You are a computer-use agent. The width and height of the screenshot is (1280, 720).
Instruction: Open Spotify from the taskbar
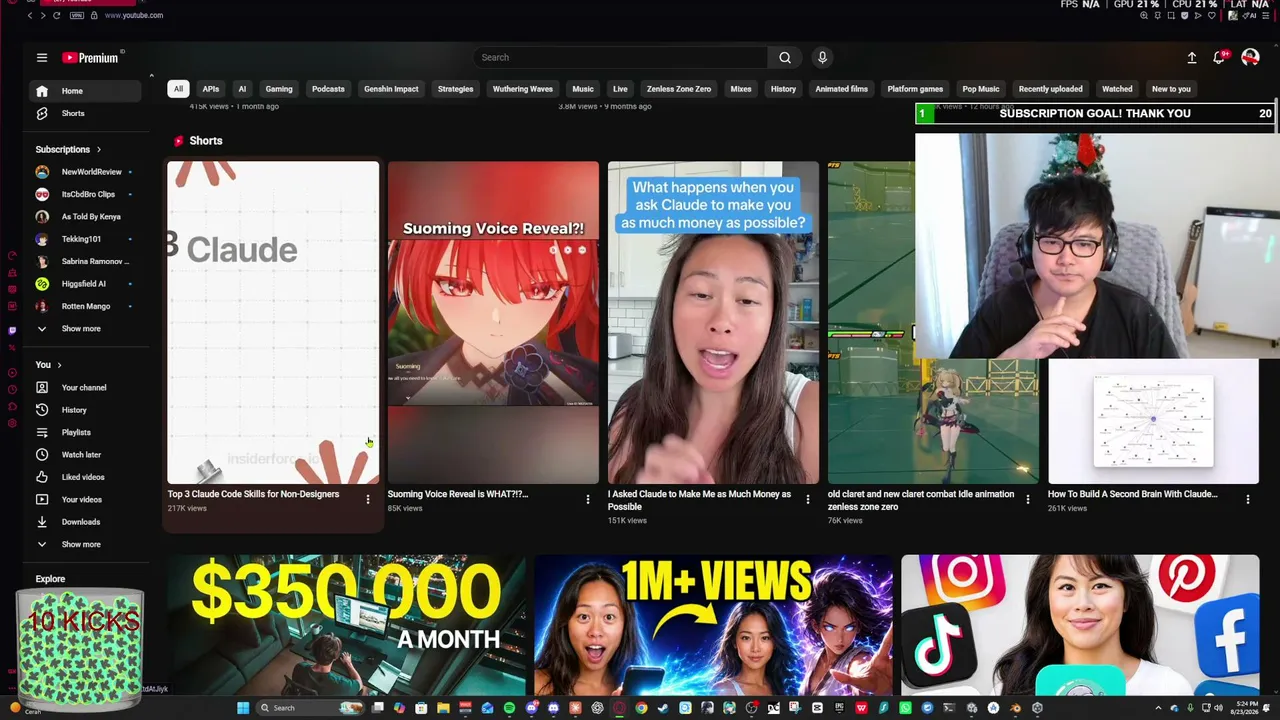tap(509, 708)
